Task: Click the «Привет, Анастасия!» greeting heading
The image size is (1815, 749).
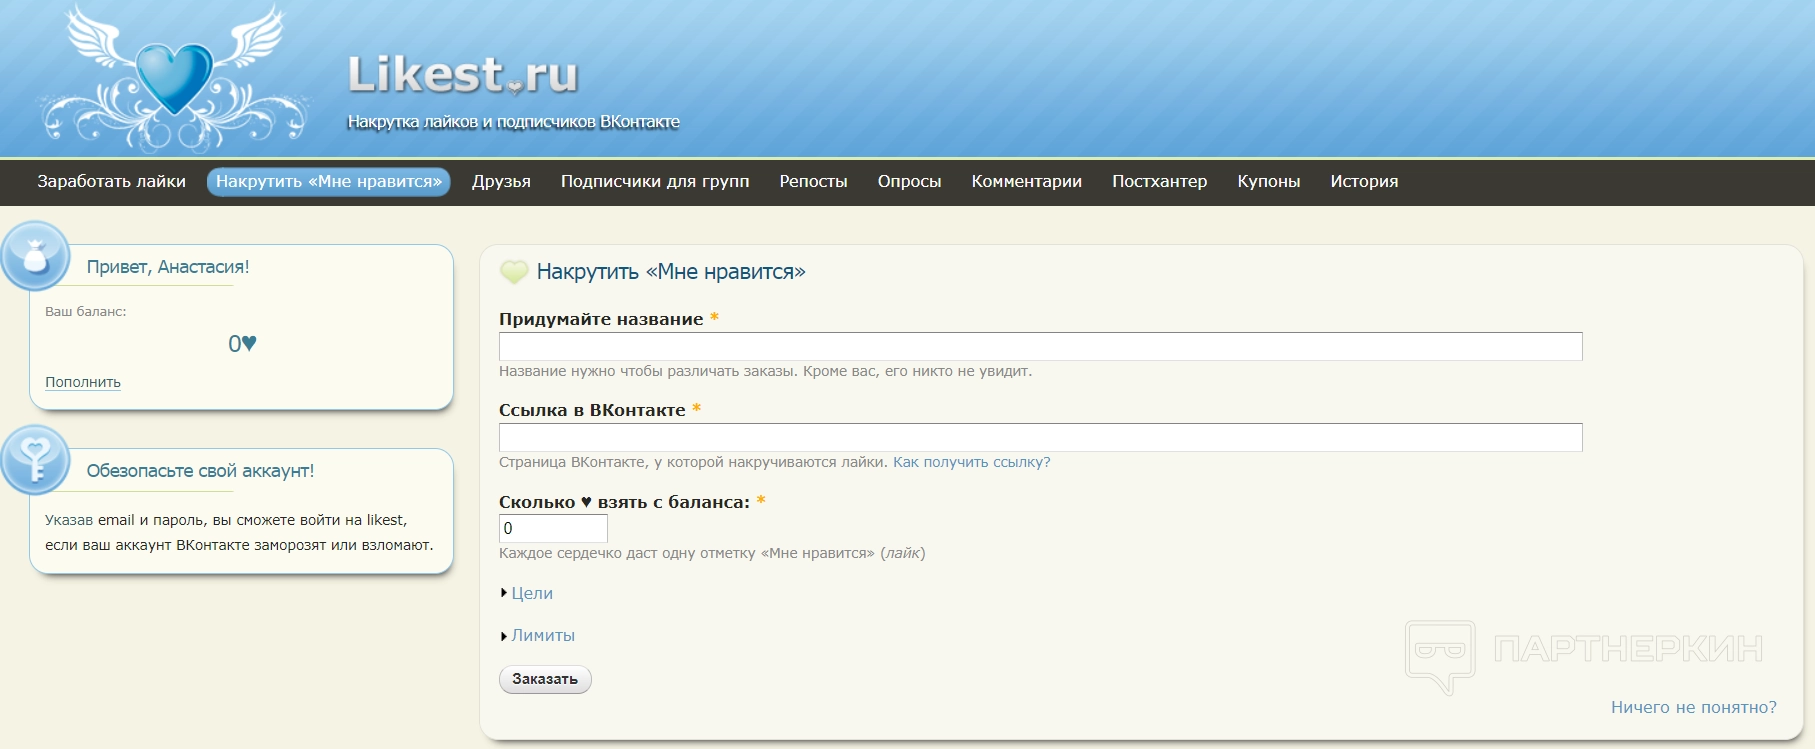Action: [168, 267]
